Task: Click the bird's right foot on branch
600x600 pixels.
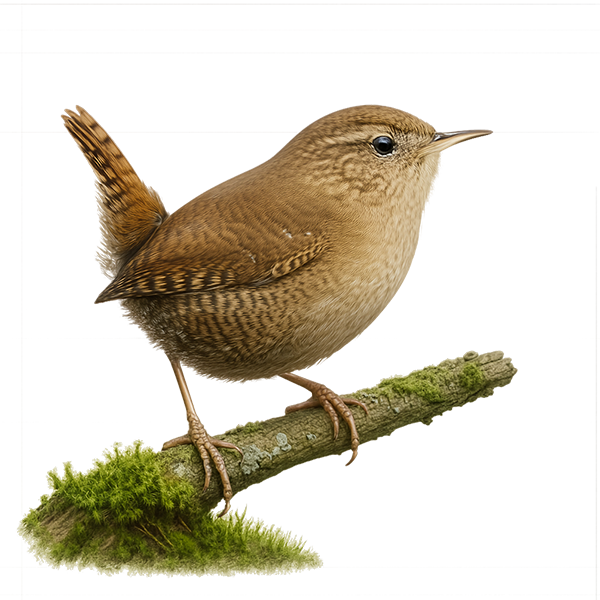Action: pyautogui.click(x=330, y=405)
